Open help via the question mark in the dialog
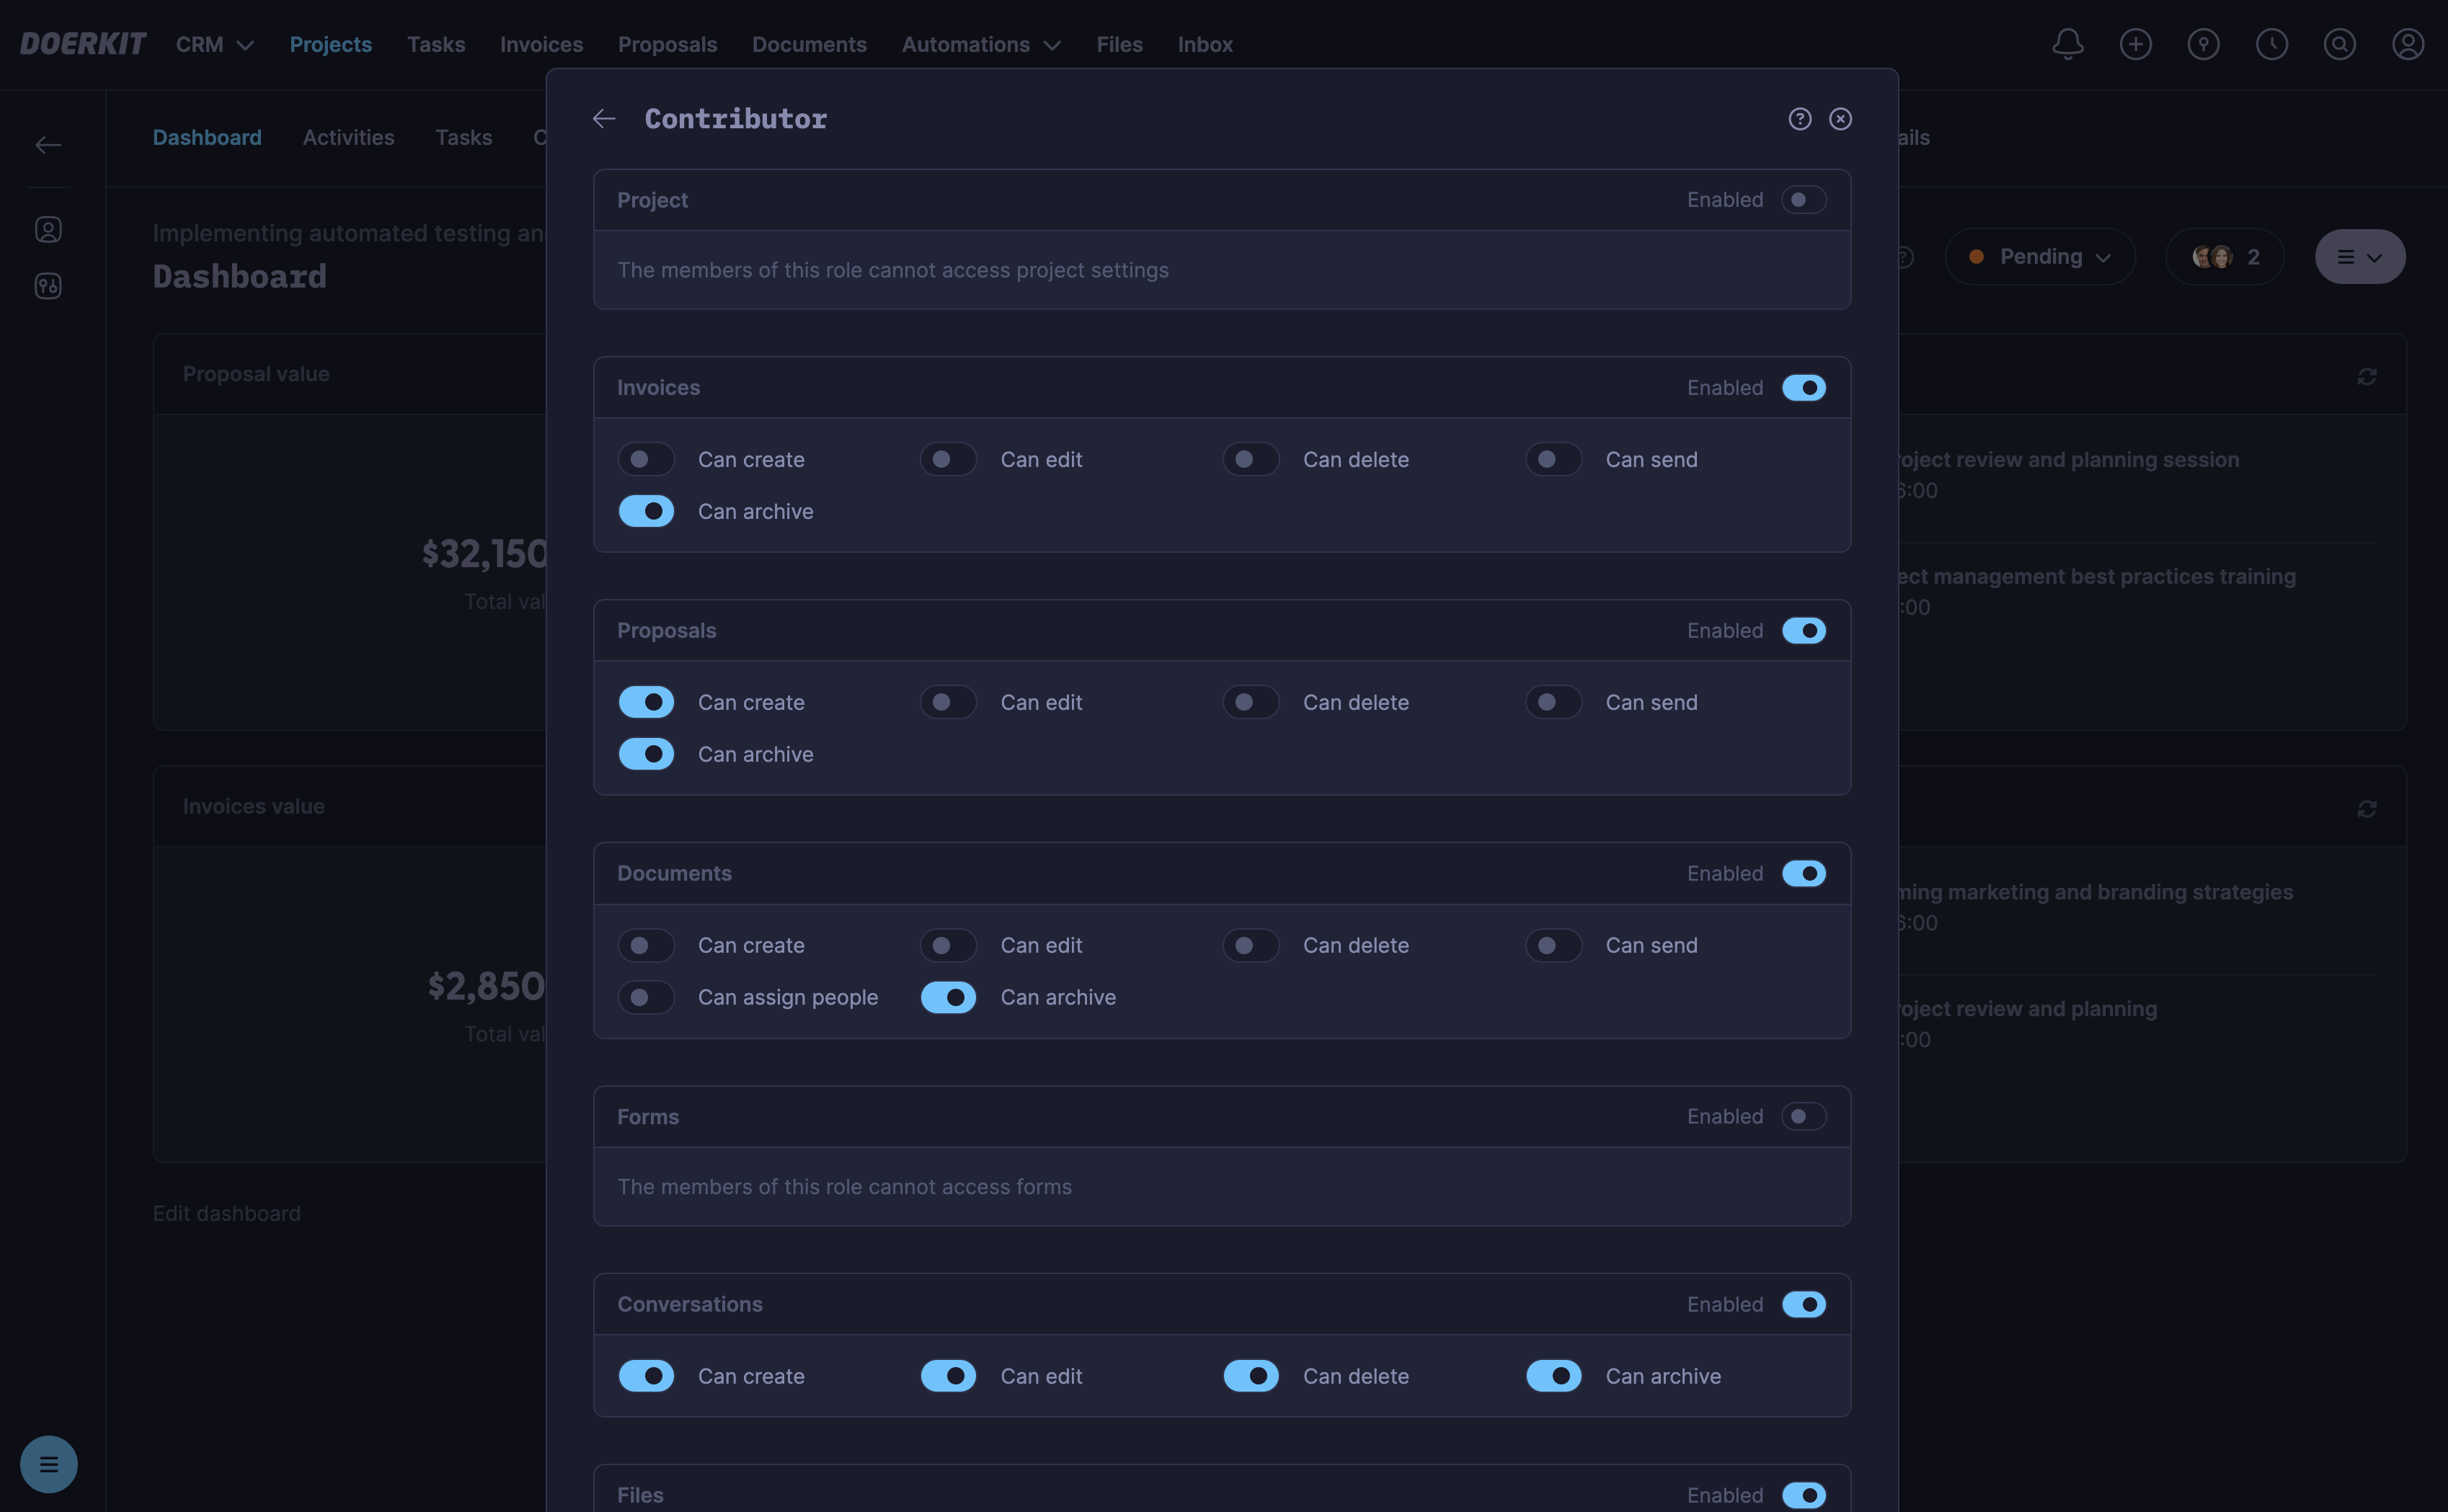 [1800, 118]
